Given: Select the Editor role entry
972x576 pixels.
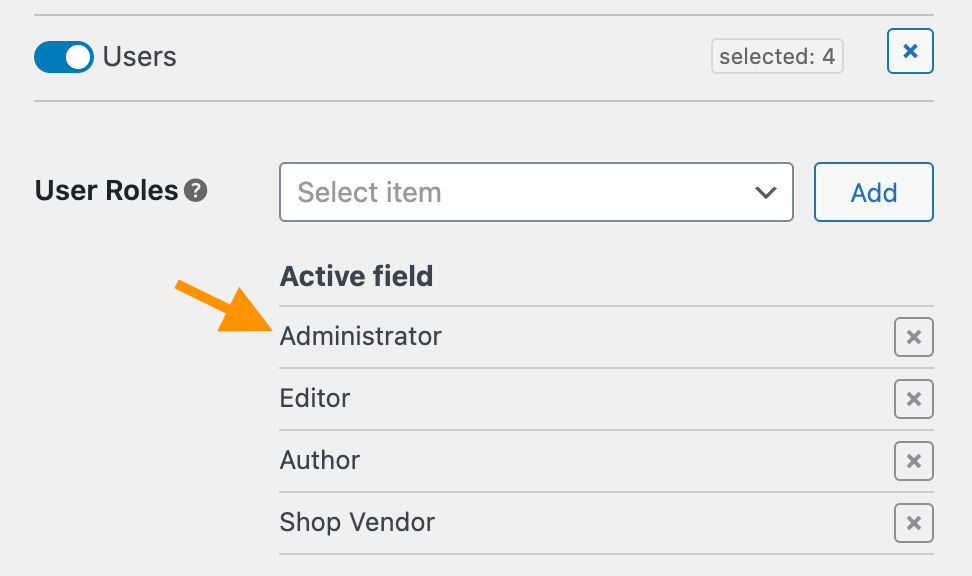Looking at the screenshot, I should click(315, 398).
